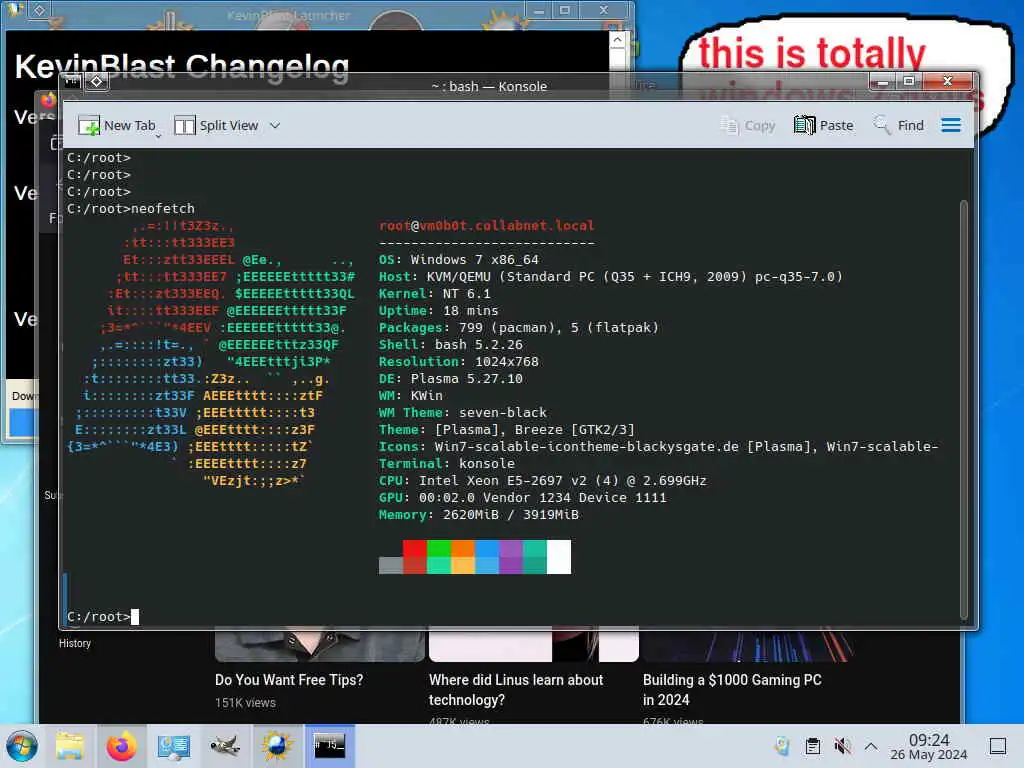The image size is (1024, 768).
Task: Switch to KevinBlast sun-globe taskbar icon
Action: click(277, 746)
